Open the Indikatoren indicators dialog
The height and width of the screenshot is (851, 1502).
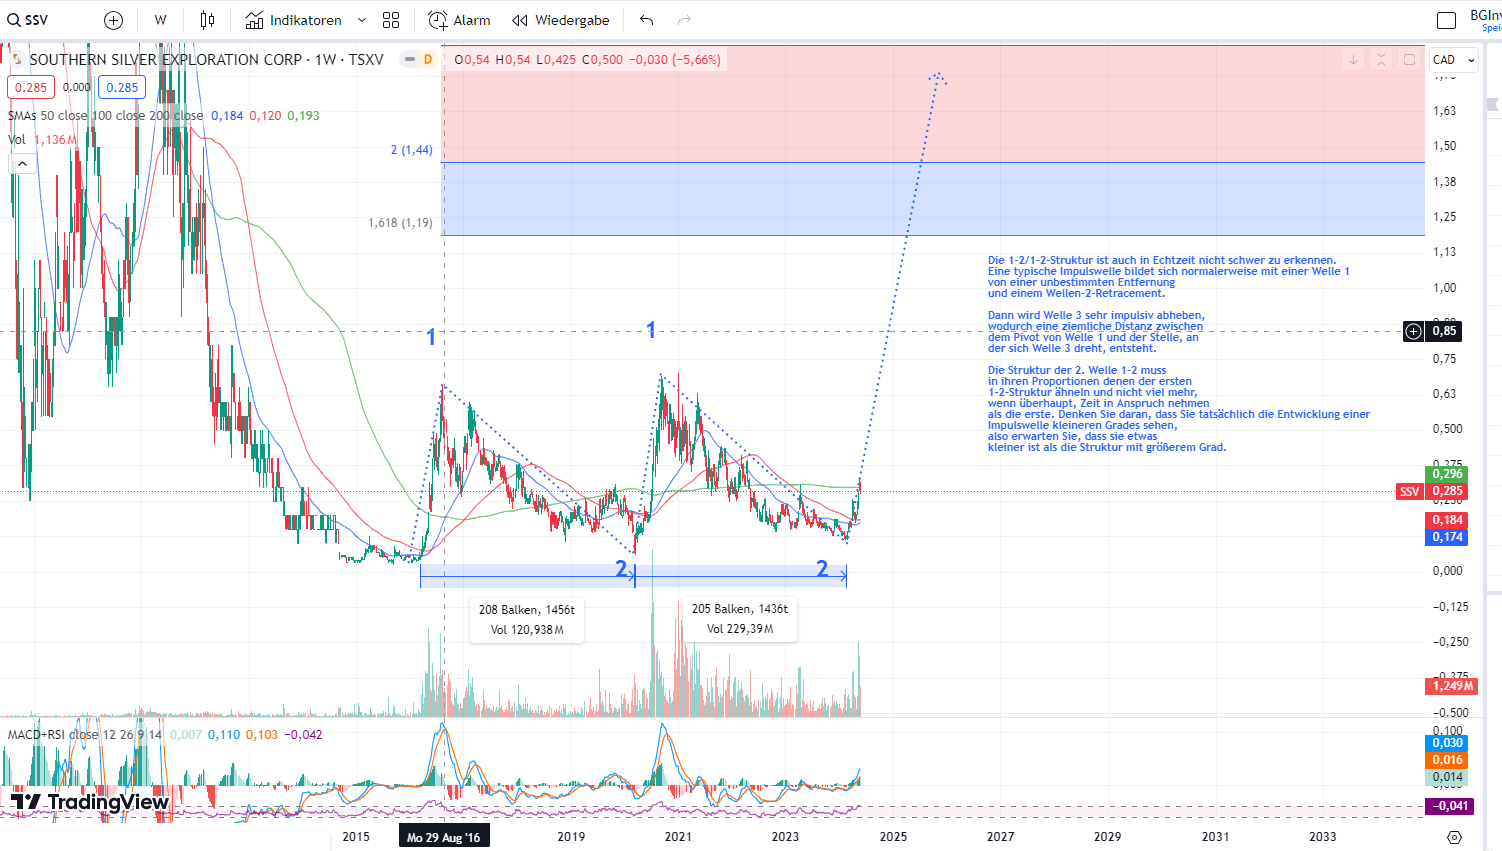tap(294, 20)
